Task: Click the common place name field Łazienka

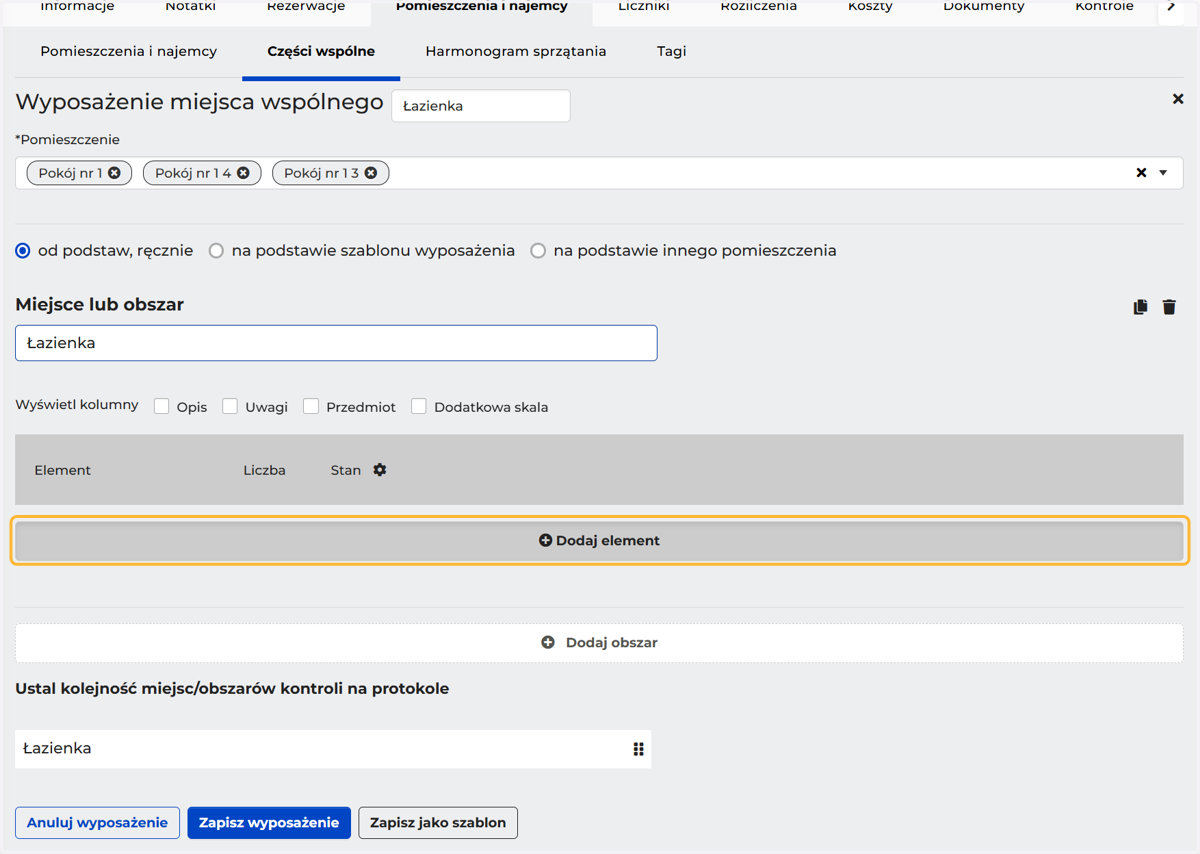Action: point(481,106)
